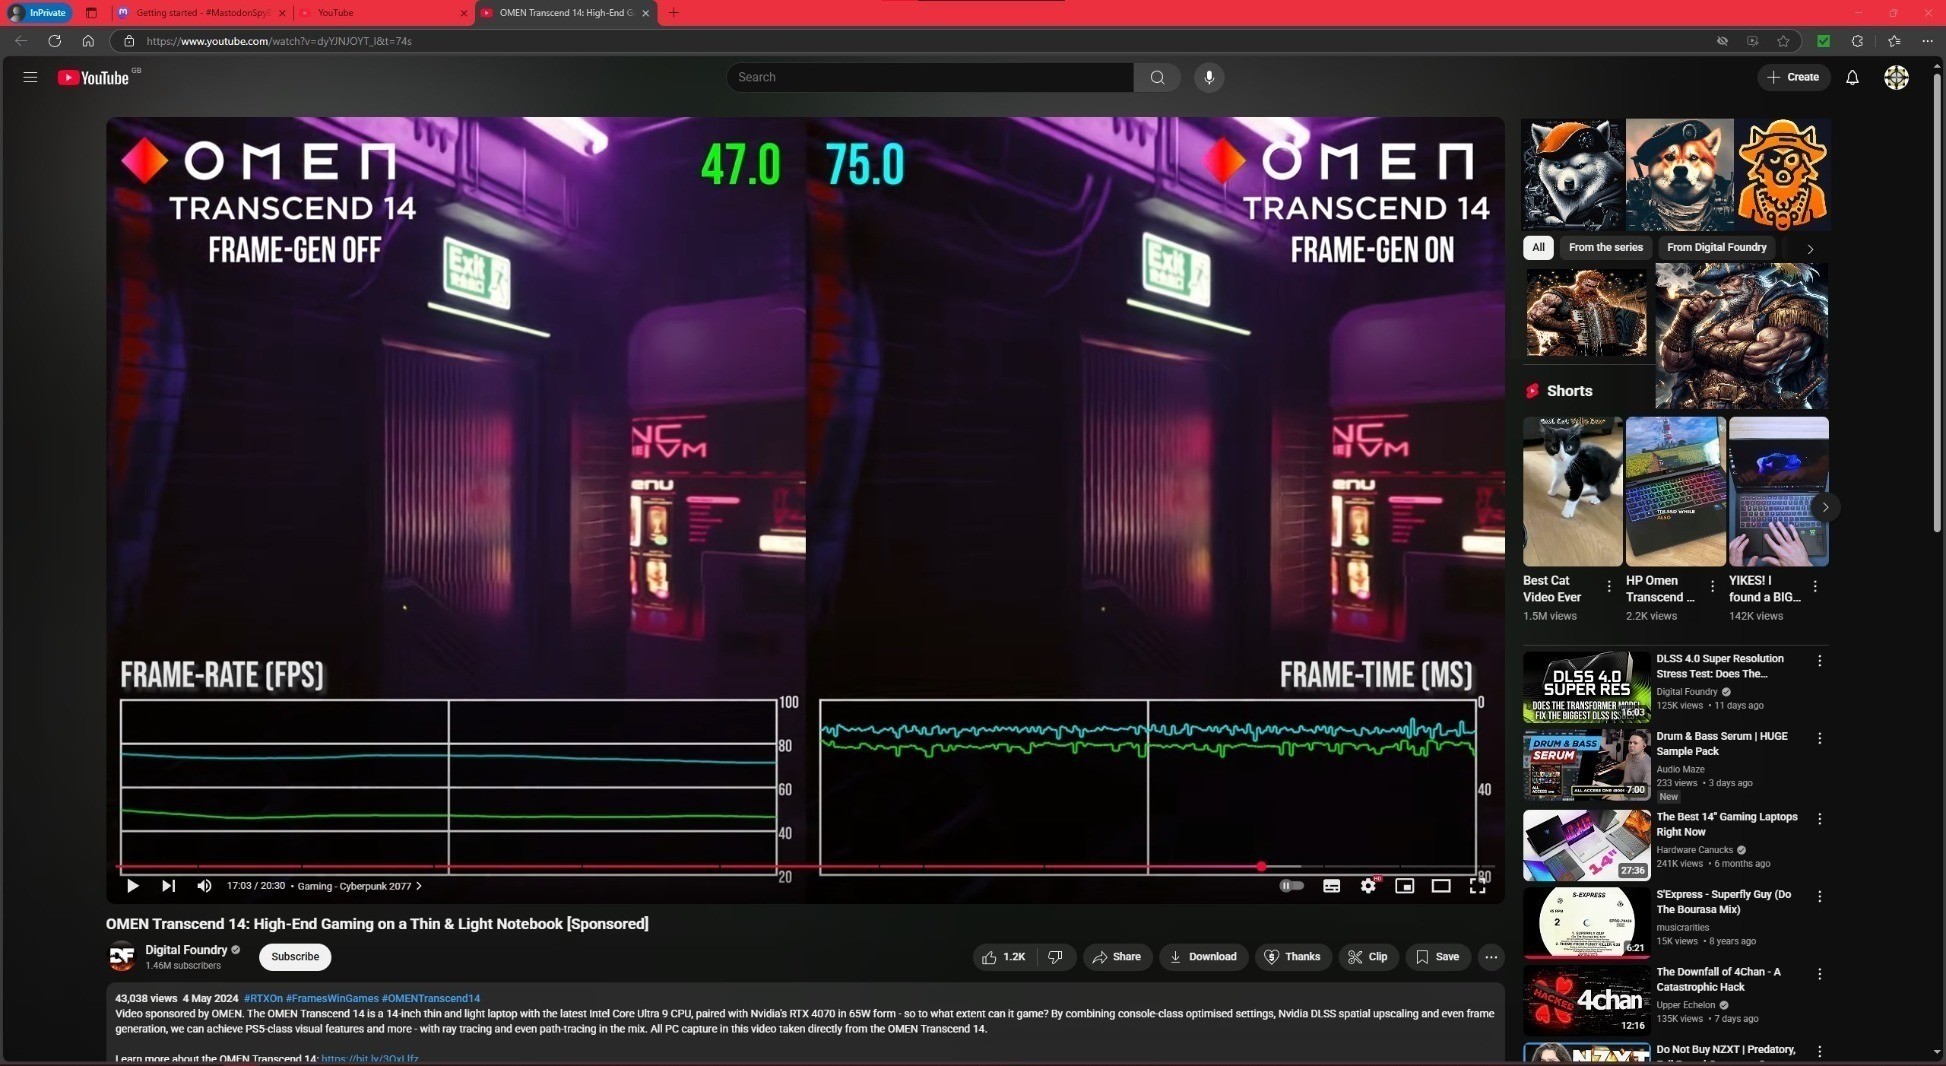Focus the YouTube search box
The height and width of the screenshot is (1066, 1946).
click(930, 77)
